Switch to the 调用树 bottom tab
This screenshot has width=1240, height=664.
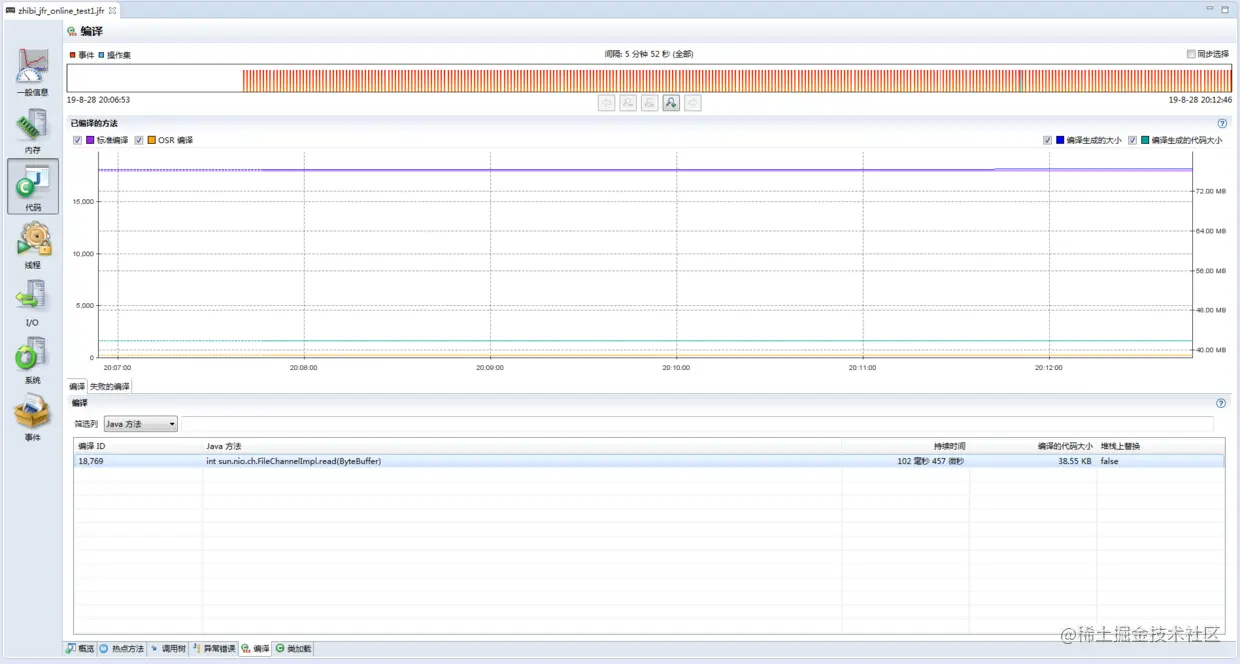click(x=168, y=649)
